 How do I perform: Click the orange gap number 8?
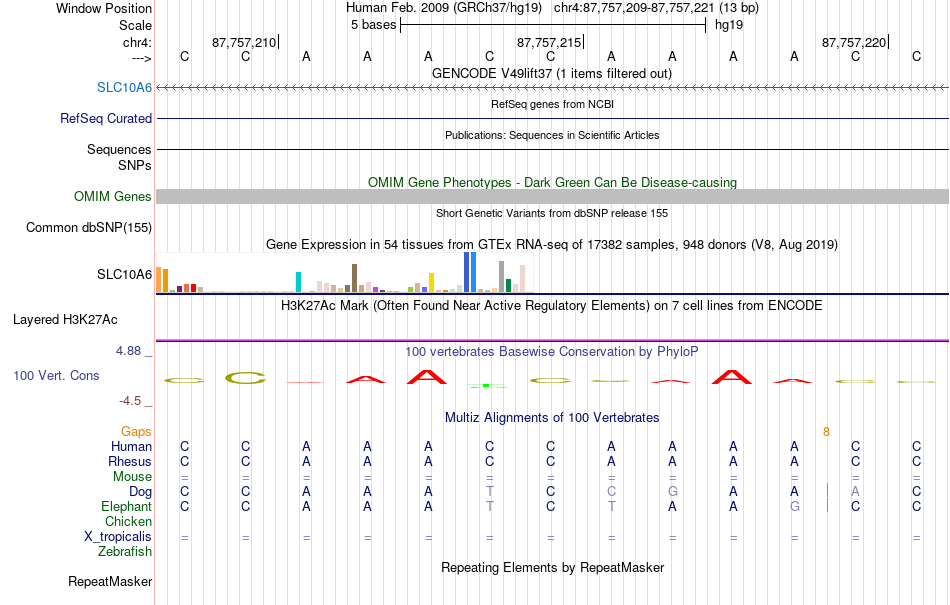(x=826, y=432)
